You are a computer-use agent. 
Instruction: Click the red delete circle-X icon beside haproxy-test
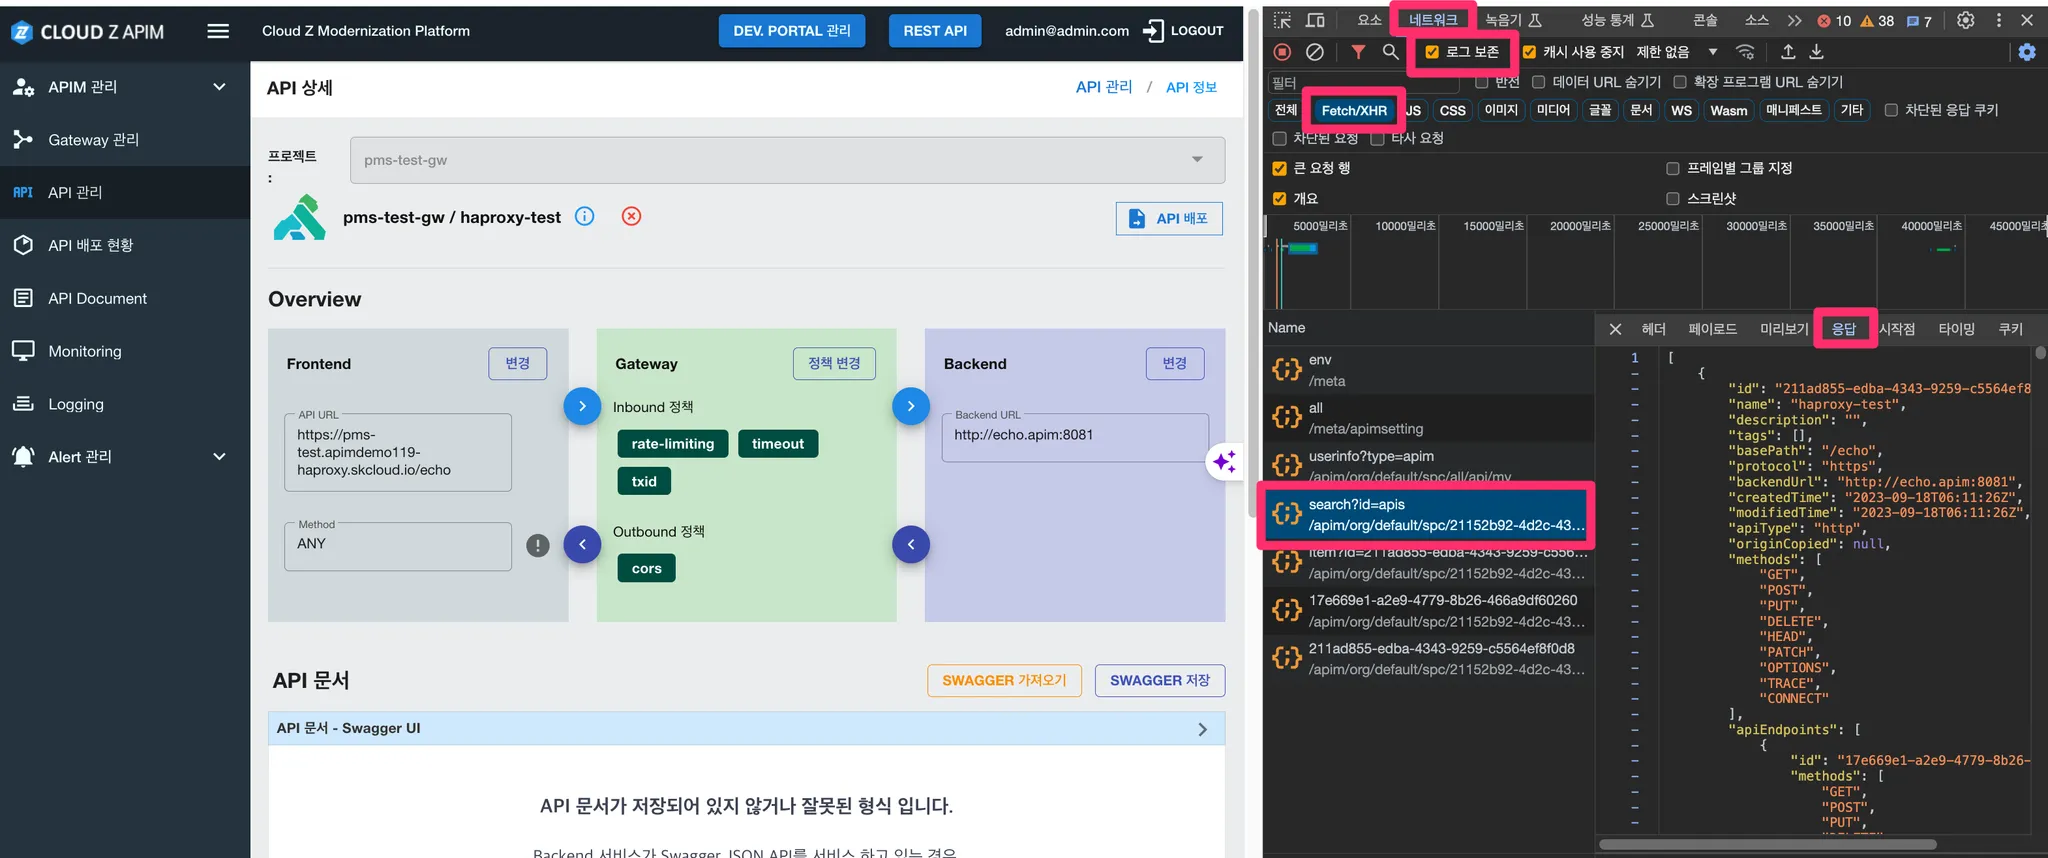tap(631, 216)
